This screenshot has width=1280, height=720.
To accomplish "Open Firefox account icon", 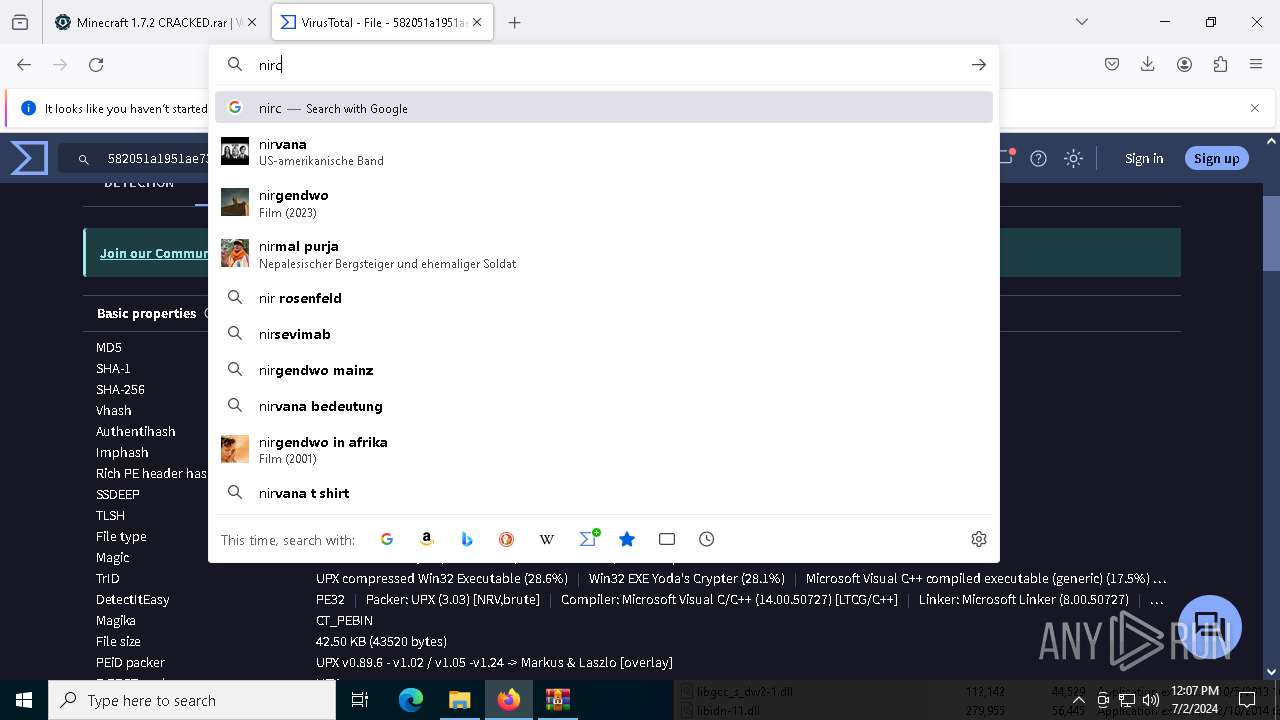I will pyautogui.click(x=1184, y=64).
